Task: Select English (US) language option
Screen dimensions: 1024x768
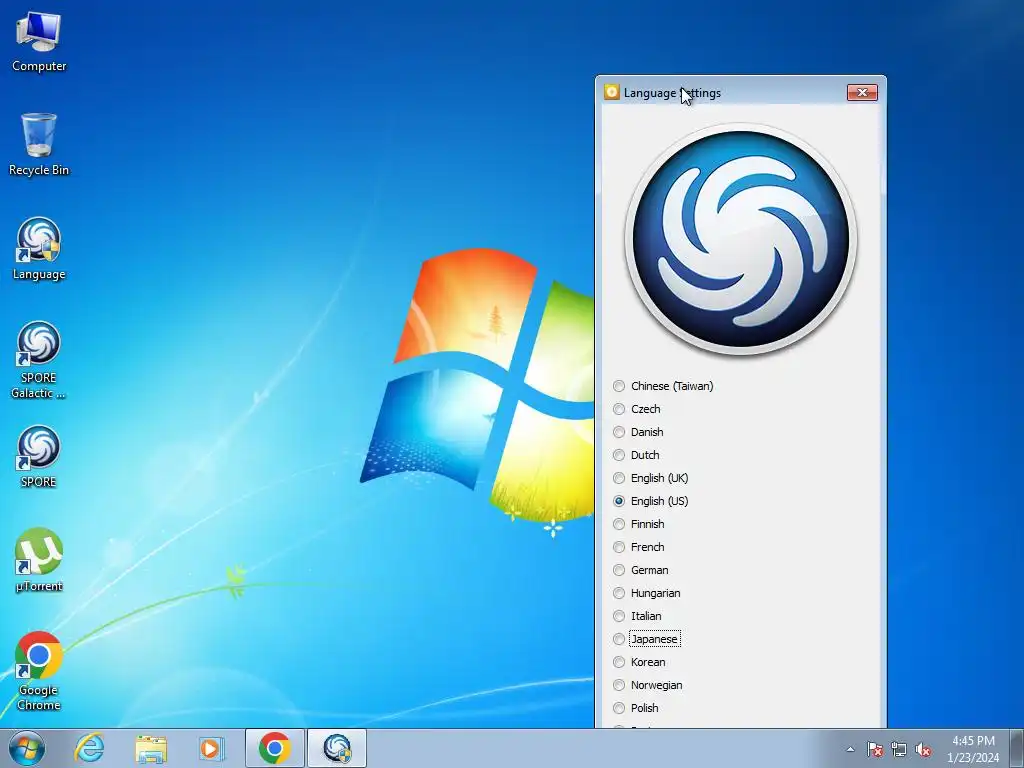Action: pos(651,501)
